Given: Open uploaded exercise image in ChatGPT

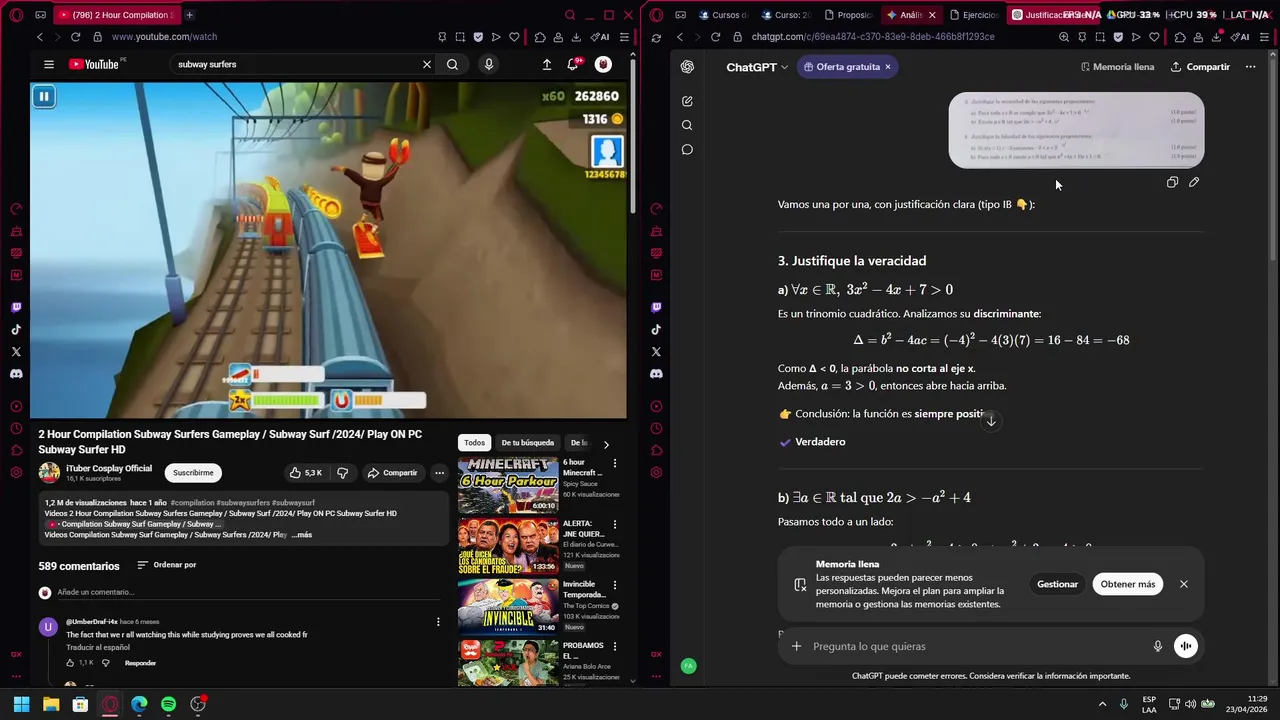Looking at the screenshot, I should [x=1076, y=130].
